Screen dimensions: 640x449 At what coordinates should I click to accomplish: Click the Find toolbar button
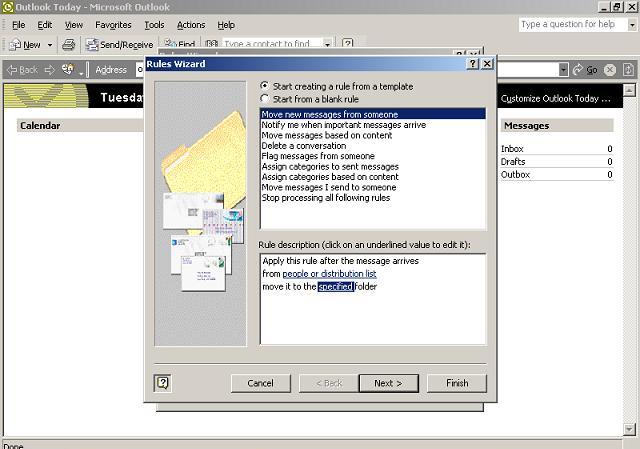coord(180,43)
